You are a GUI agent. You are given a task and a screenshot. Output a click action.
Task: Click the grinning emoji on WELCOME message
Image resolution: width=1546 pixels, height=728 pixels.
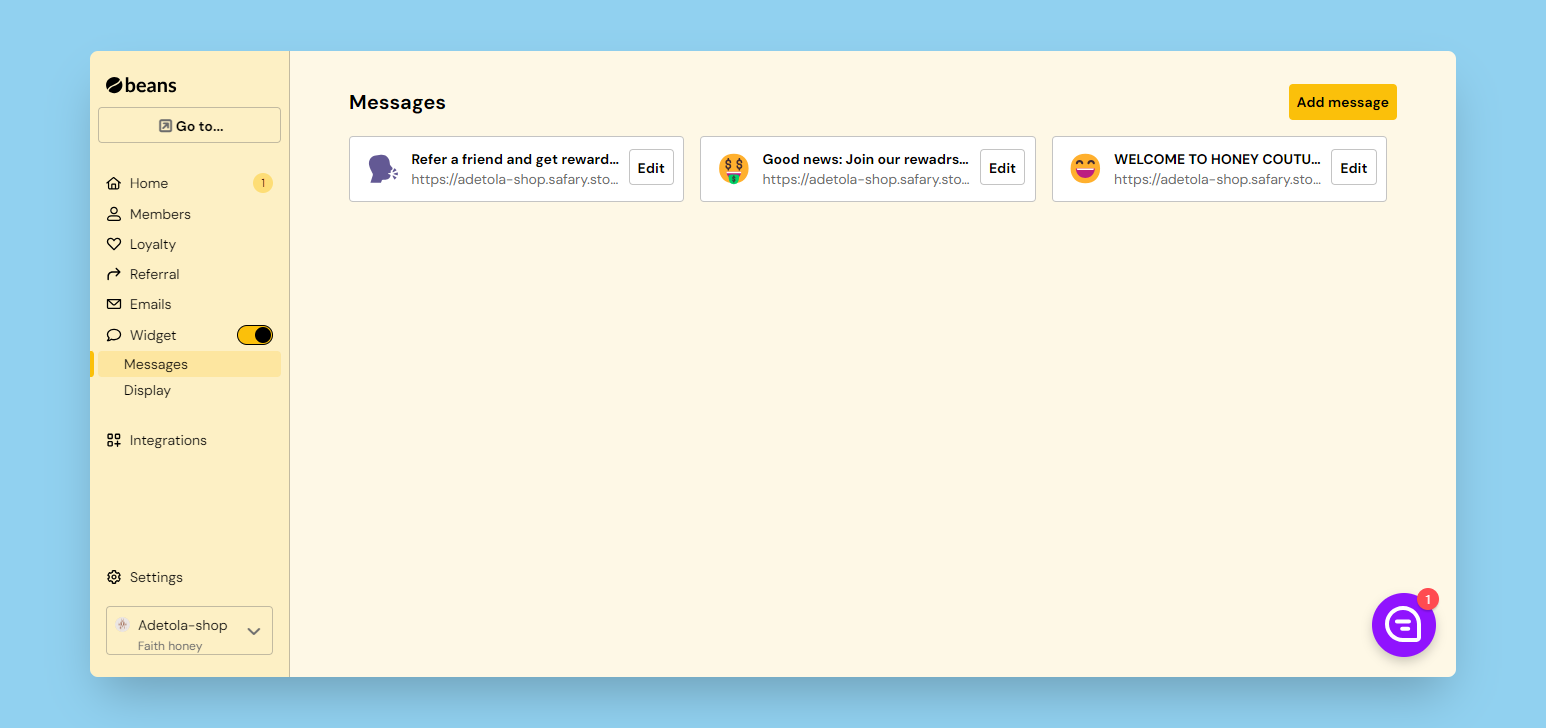1085,169
